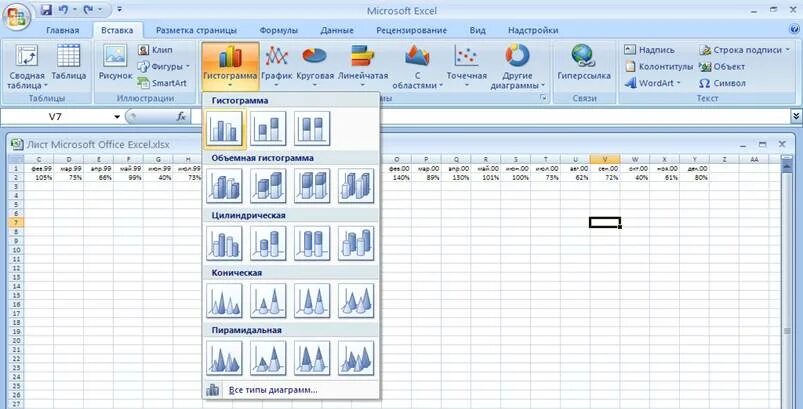The image size is (803, 409).
Task: Open the Другие диаграммы menu
Action: 518,67
